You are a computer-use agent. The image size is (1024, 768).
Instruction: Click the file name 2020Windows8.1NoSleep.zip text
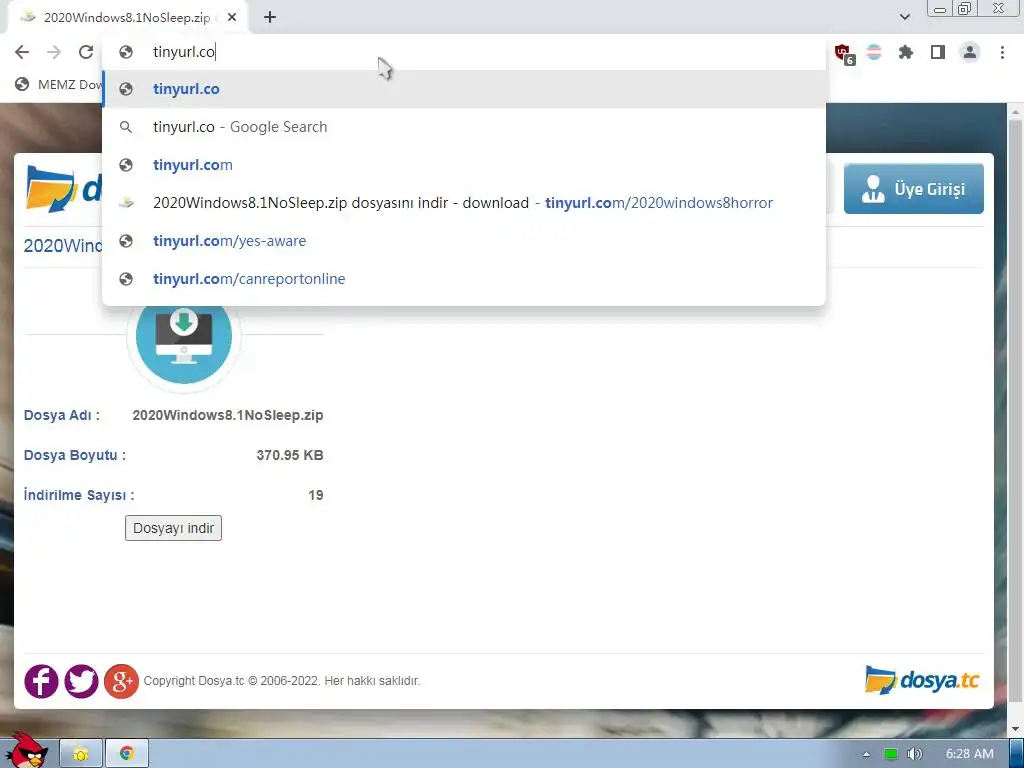pyautogui.click(x=227, y=415)
